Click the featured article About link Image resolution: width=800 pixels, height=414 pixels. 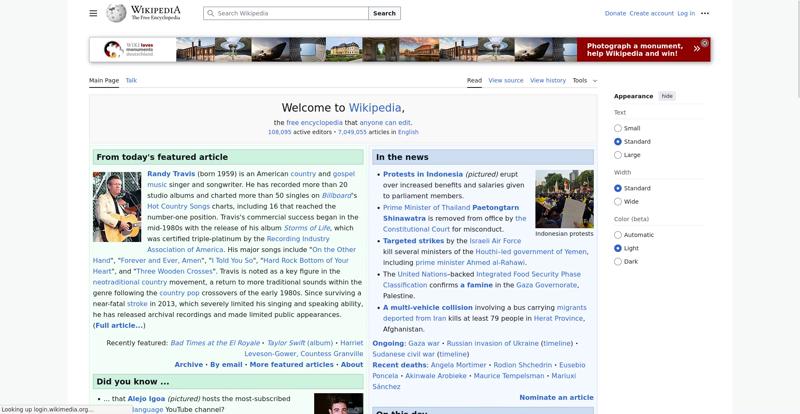pos(352,365)
